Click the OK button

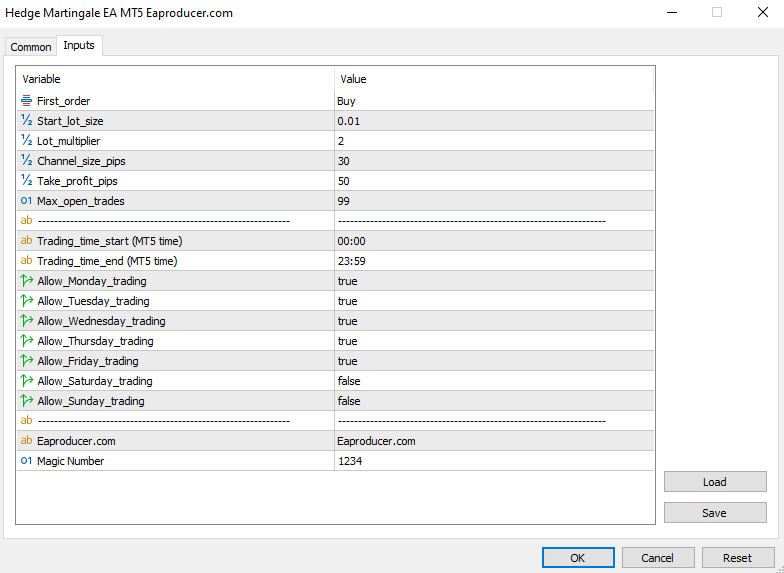click(578, 558)
